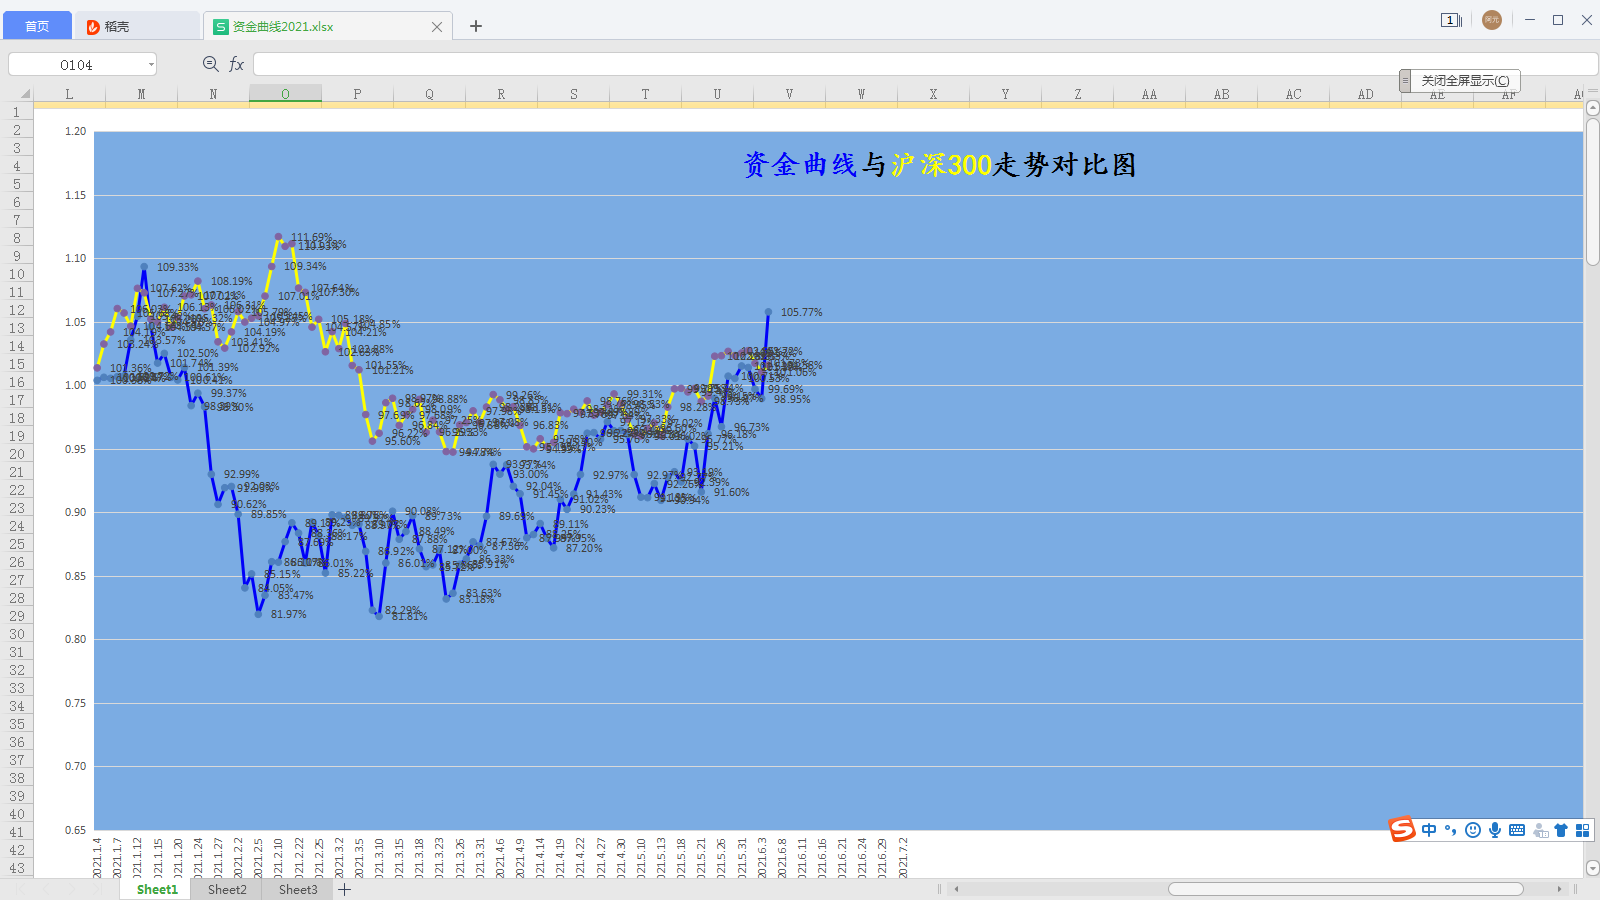Open a new document tab with +
The width and height of the screenshot is (1600, 900).
[475, 26]
